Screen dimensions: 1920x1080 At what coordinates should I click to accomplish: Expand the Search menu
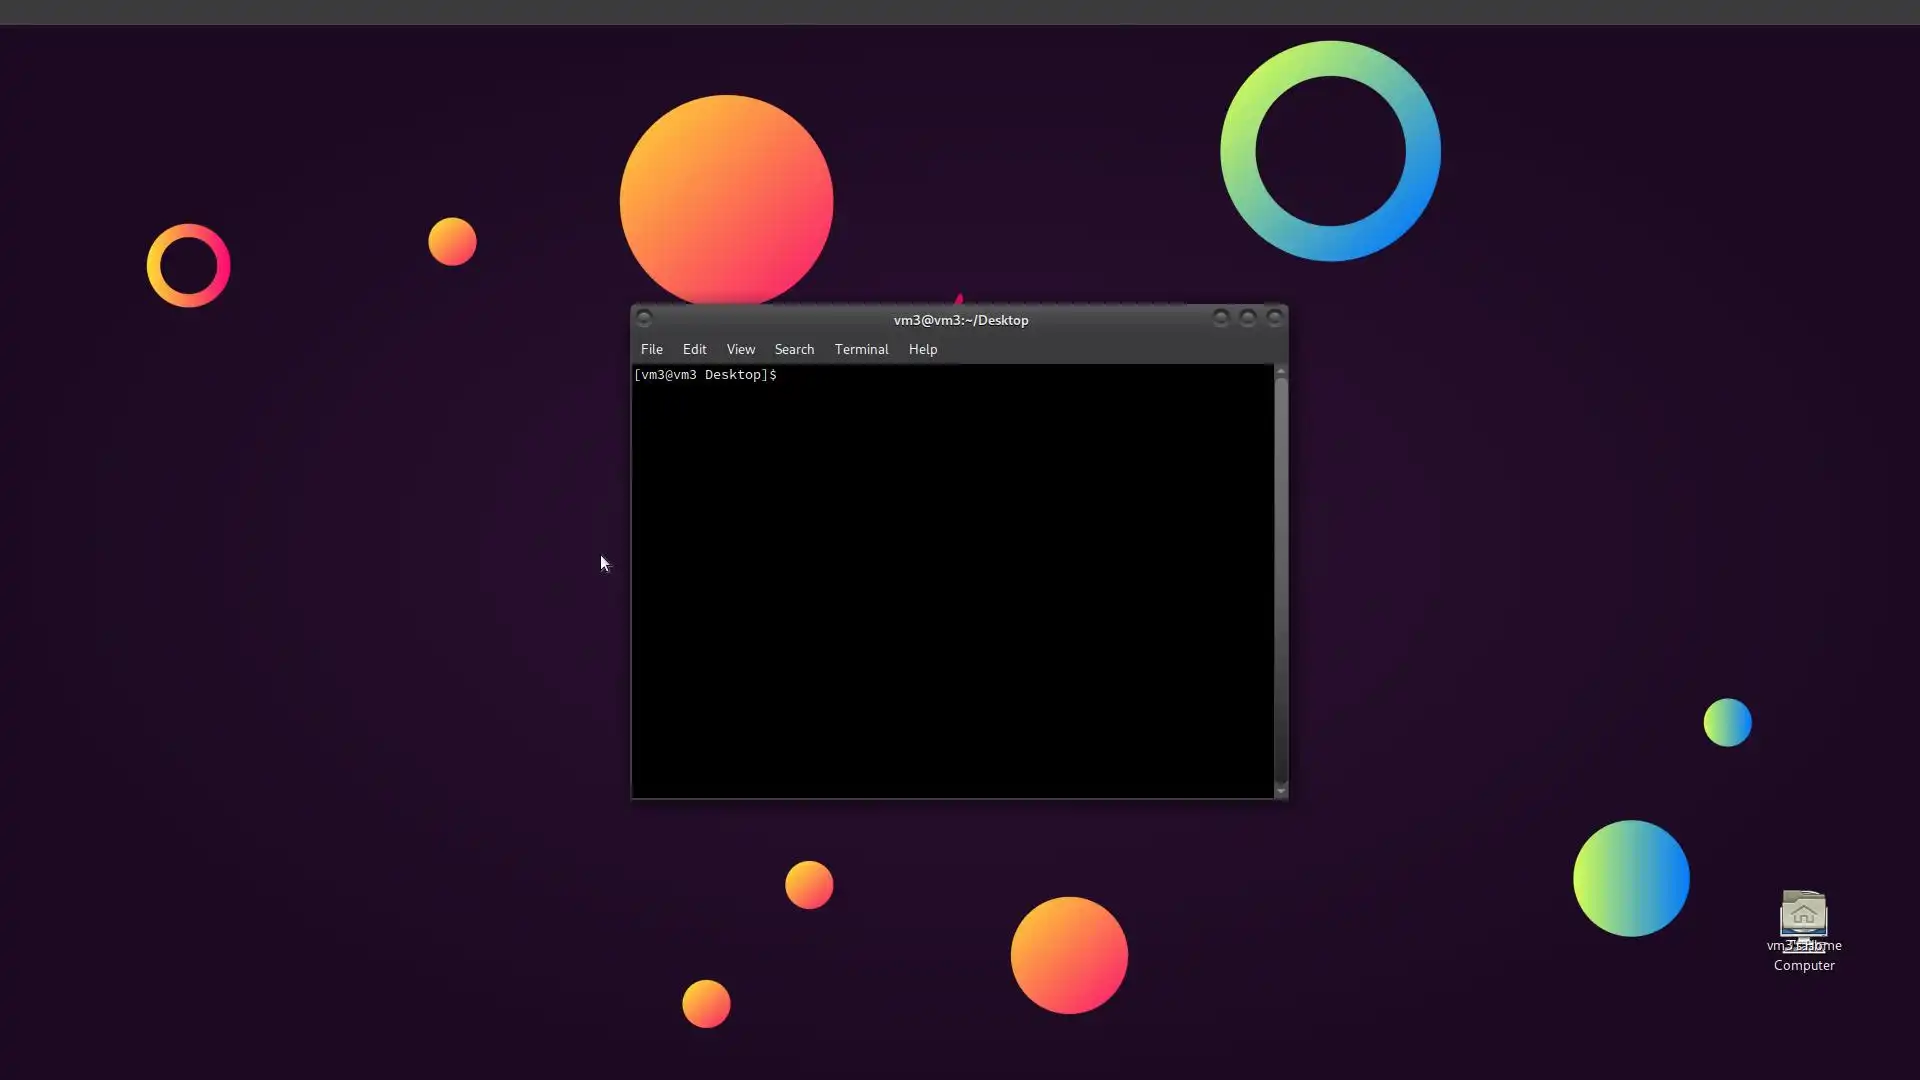(x=794, y=349)
